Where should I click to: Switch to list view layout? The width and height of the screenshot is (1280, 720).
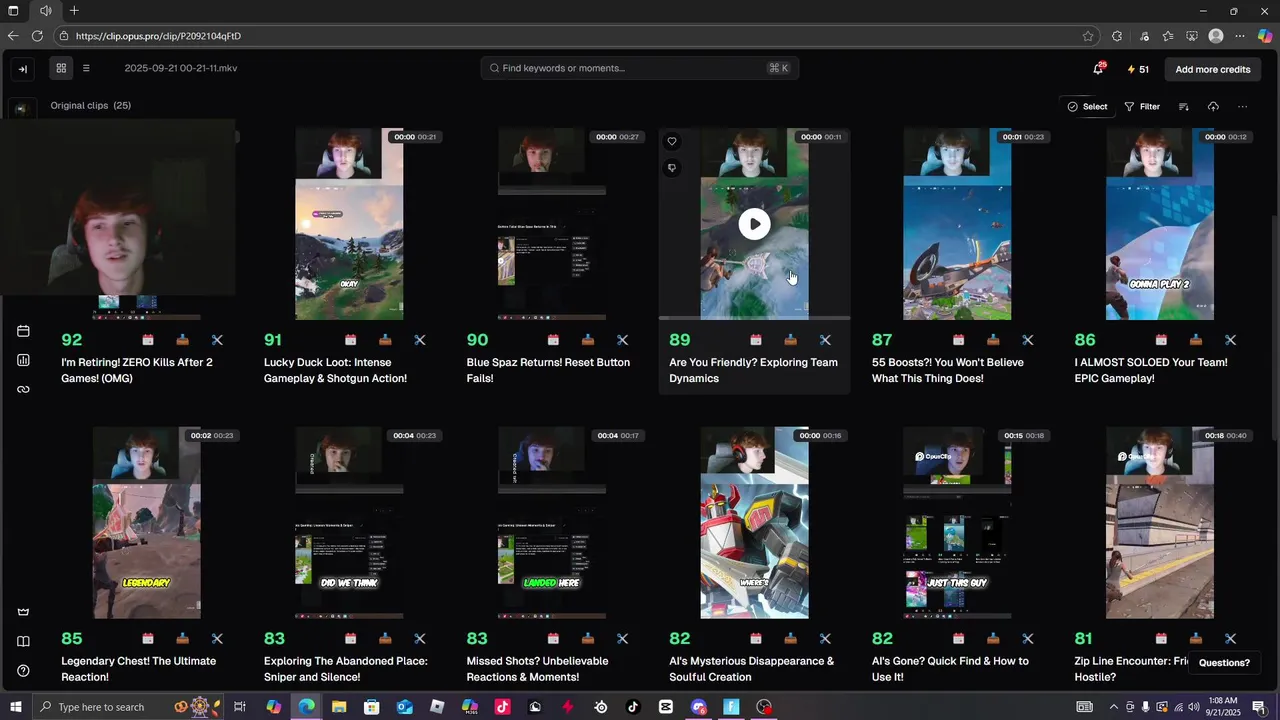(86, 68)
